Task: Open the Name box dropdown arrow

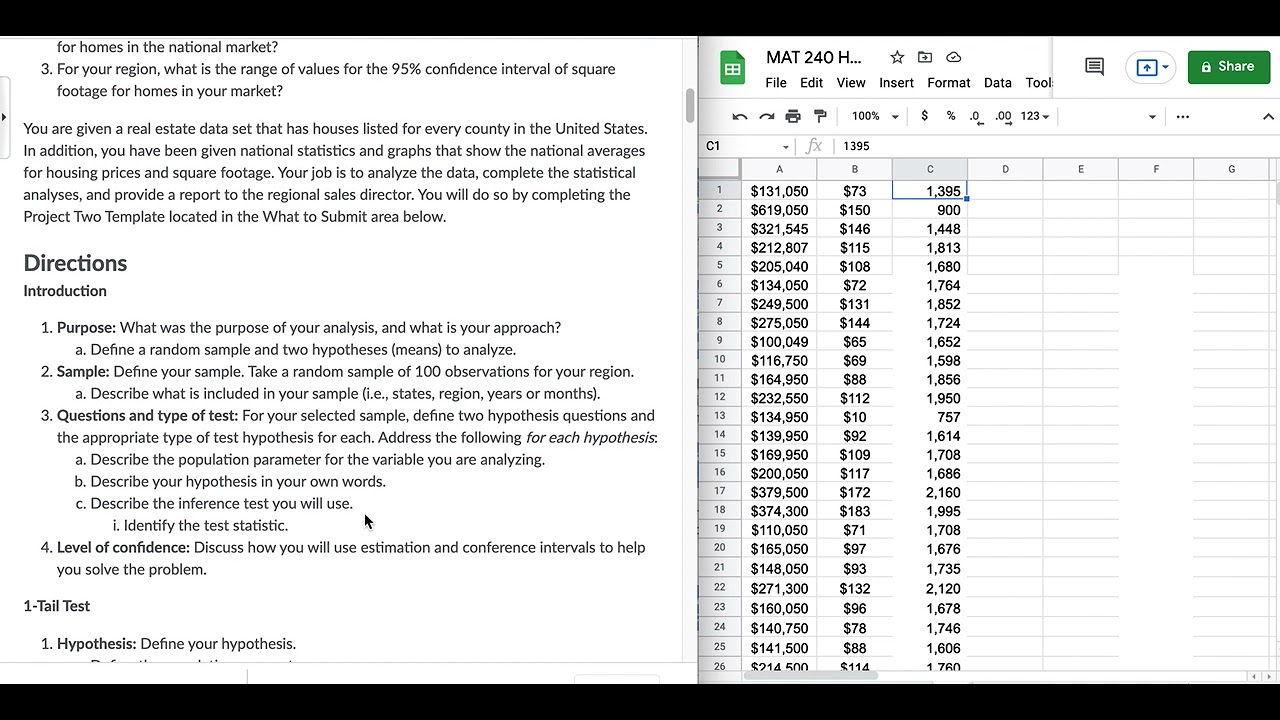Action: pos(786,146)
